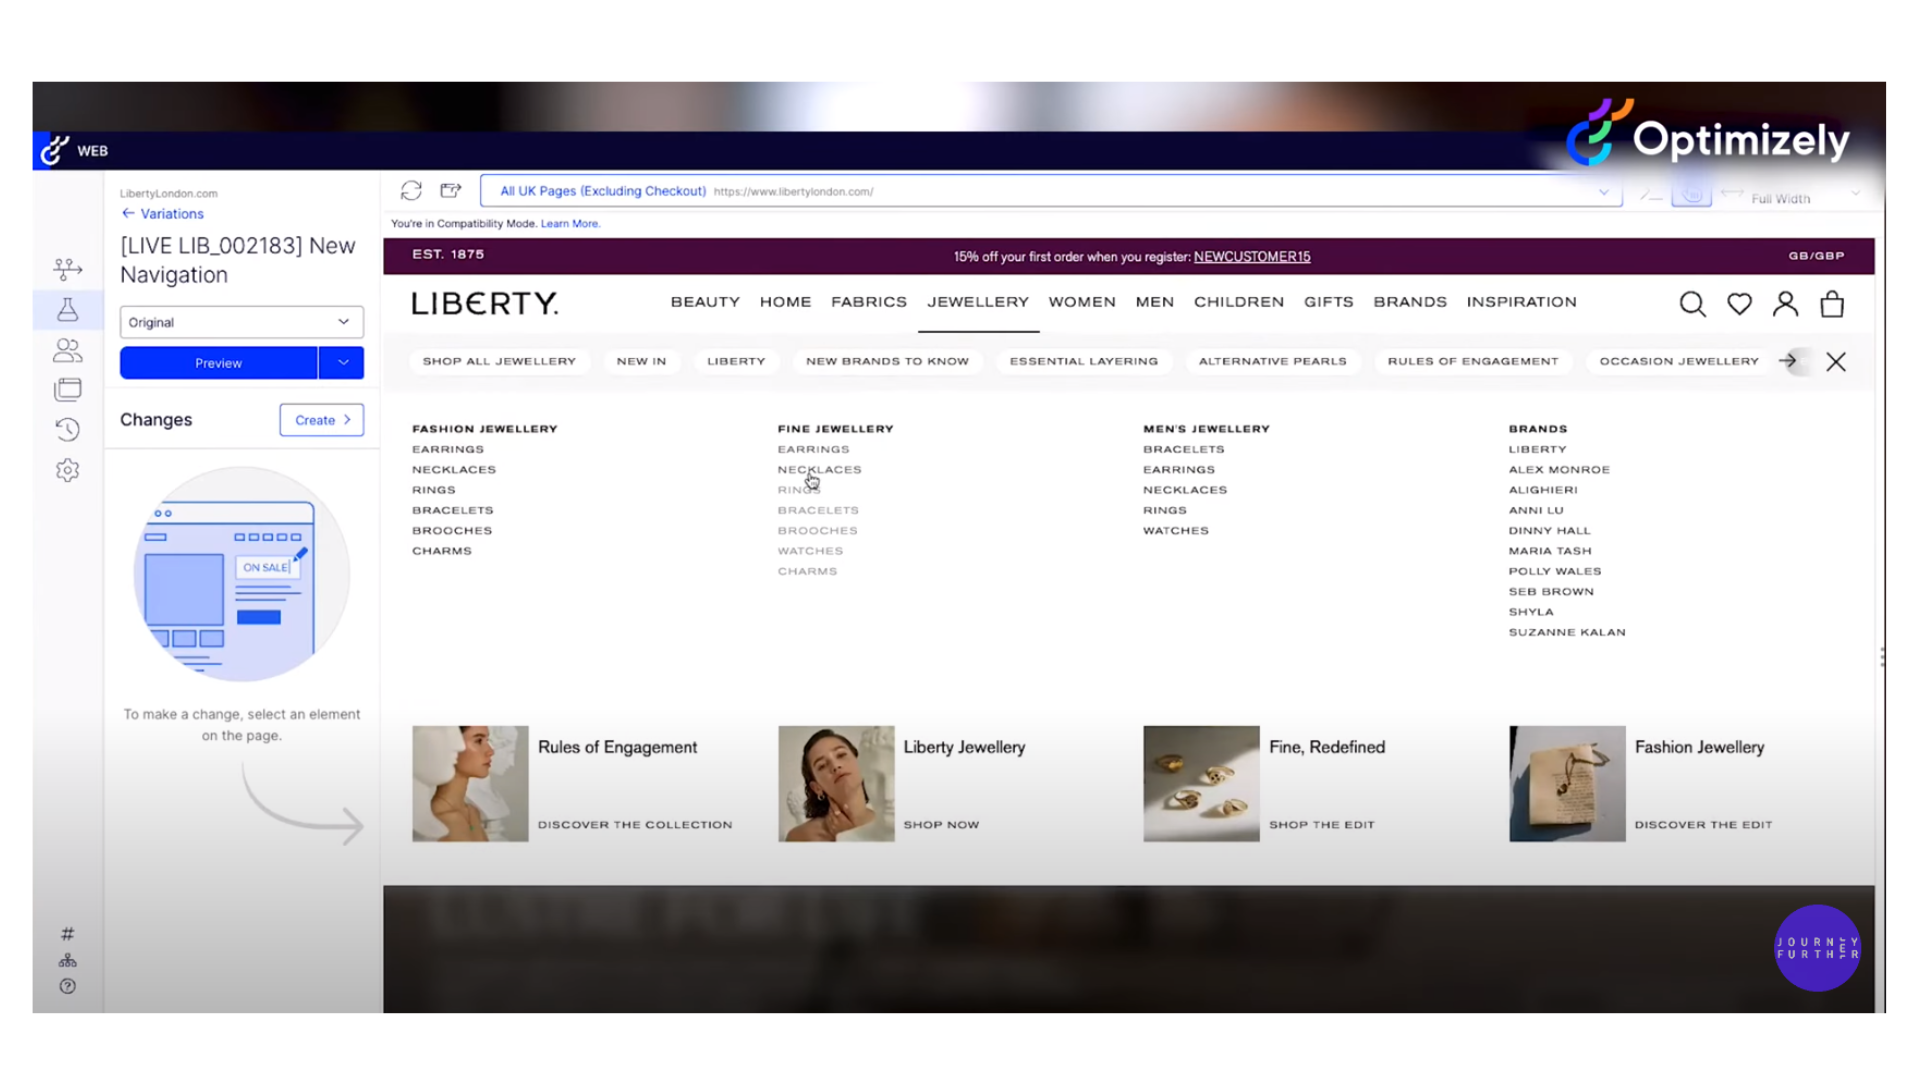Open the GIFTS menu
Screen dimensions: 1920x1080
1329,302
